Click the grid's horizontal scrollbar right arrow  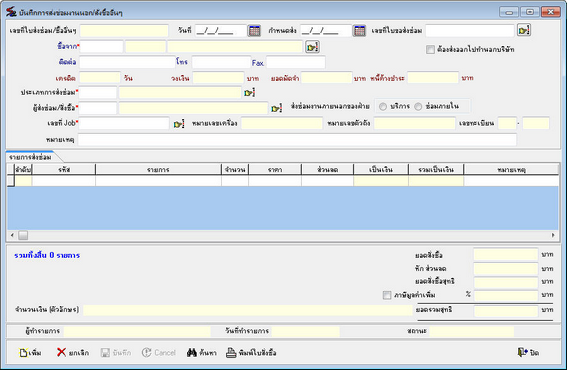[553, 235]
